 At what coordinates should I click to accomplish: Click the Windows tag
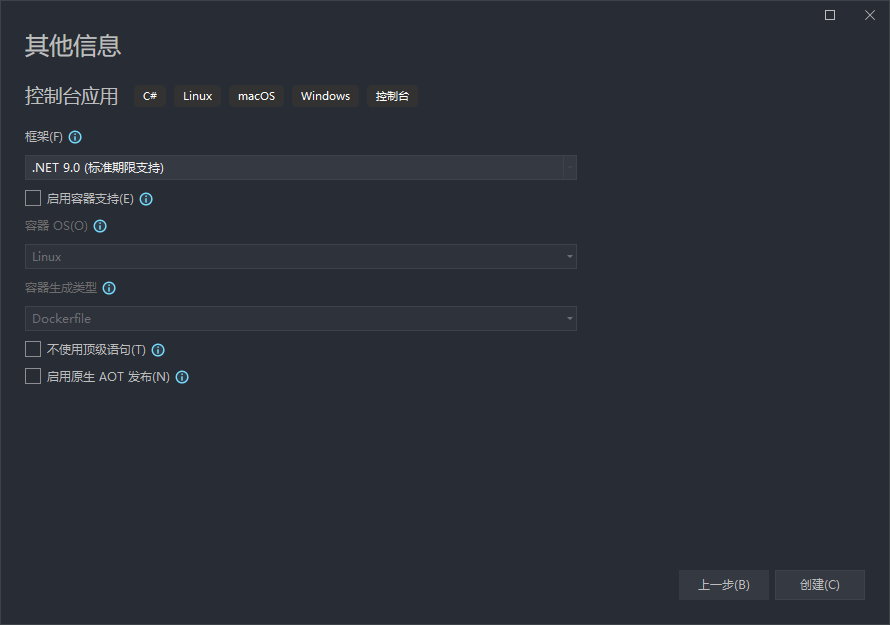tap(325, 96)
